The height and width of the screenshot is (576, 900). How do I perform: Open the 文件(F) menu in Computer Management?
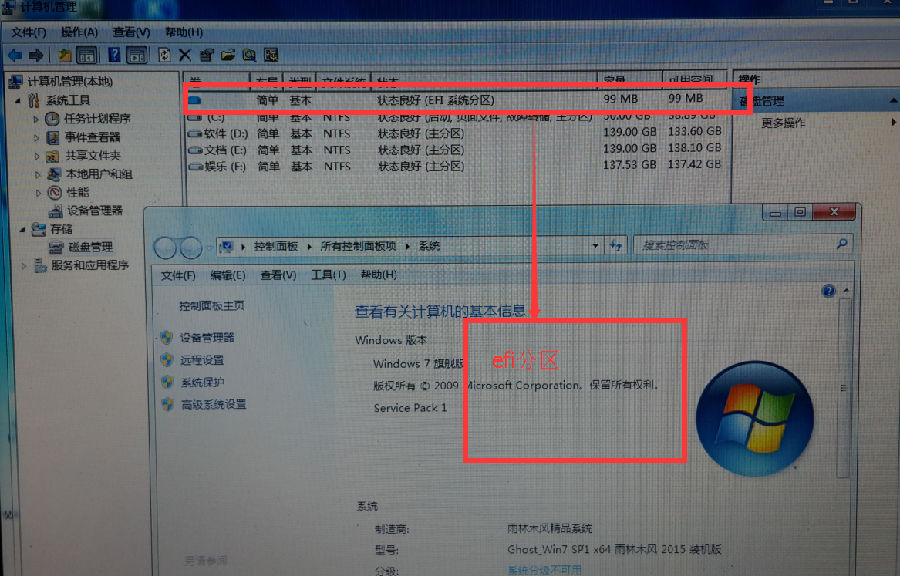pyautogui.click(x=29, y=32)
